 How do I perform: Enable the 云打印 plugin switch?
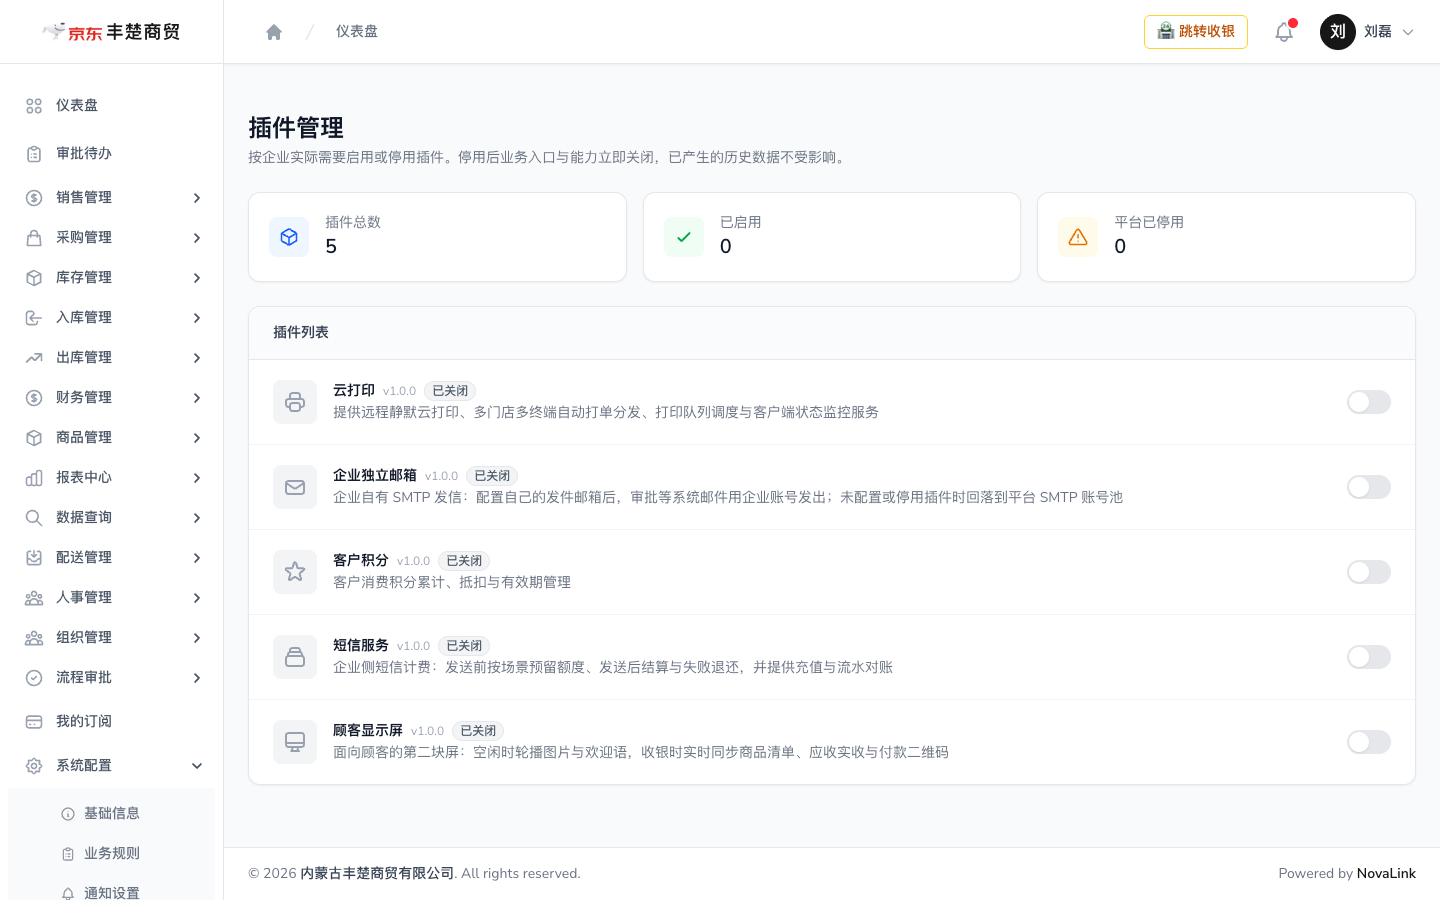tap(1369, 402)
